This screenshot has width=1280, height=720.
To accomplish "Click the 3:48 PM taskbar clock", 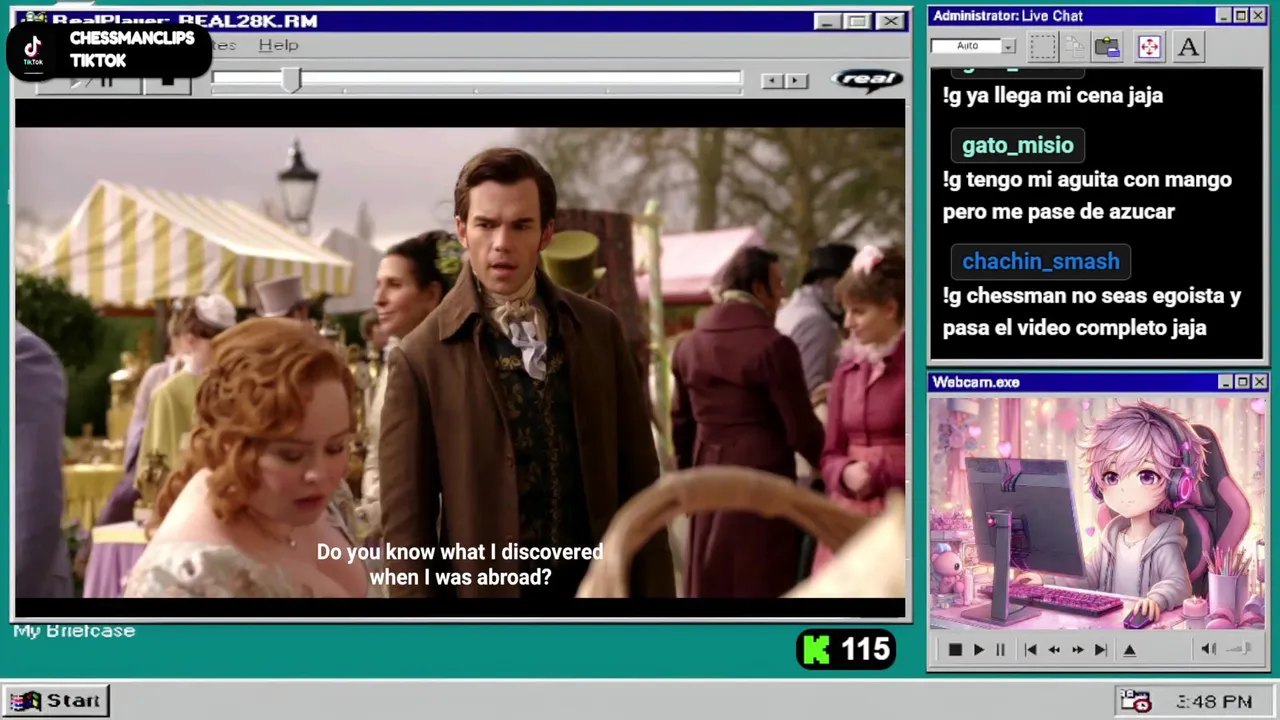I will coord(1214,702).
